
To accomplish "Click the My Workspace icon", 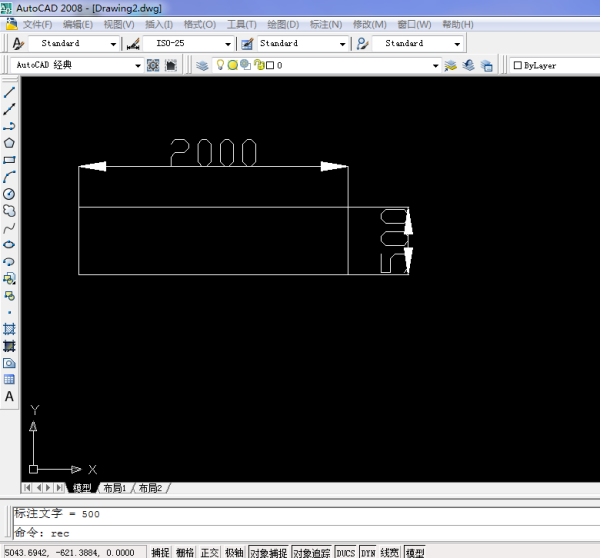I will tap(171, 65).
